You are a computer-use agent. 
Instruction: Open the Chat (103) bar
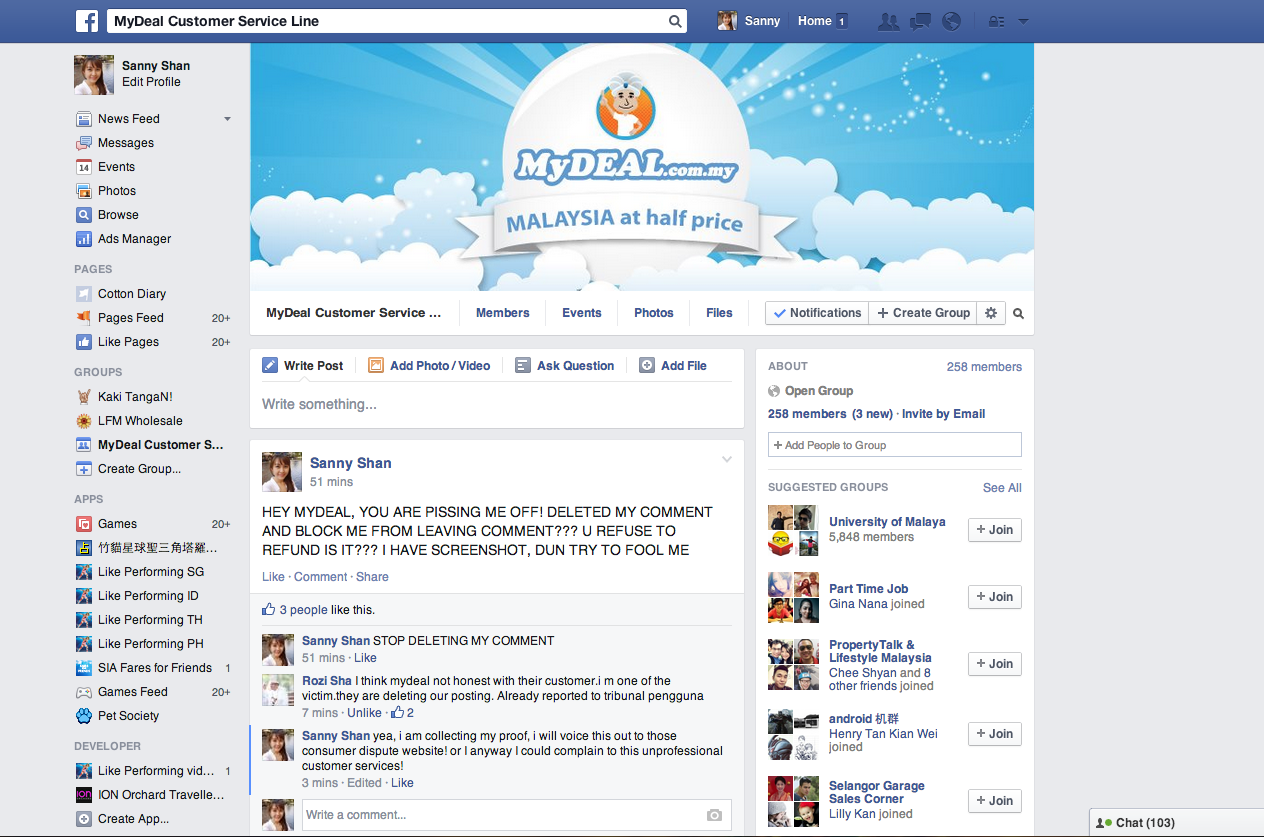1177,823
